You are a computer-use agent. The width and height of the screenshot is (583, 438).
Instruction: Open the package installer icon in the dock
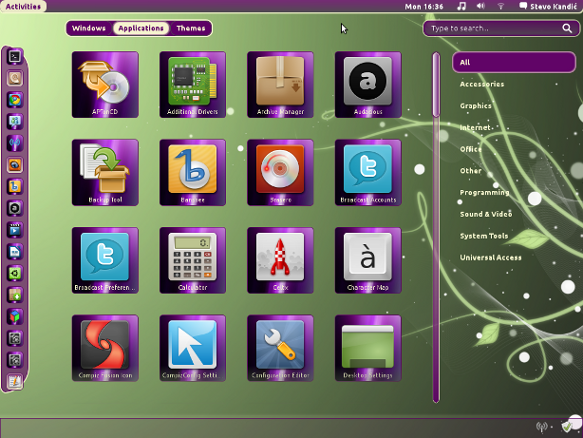15,295
